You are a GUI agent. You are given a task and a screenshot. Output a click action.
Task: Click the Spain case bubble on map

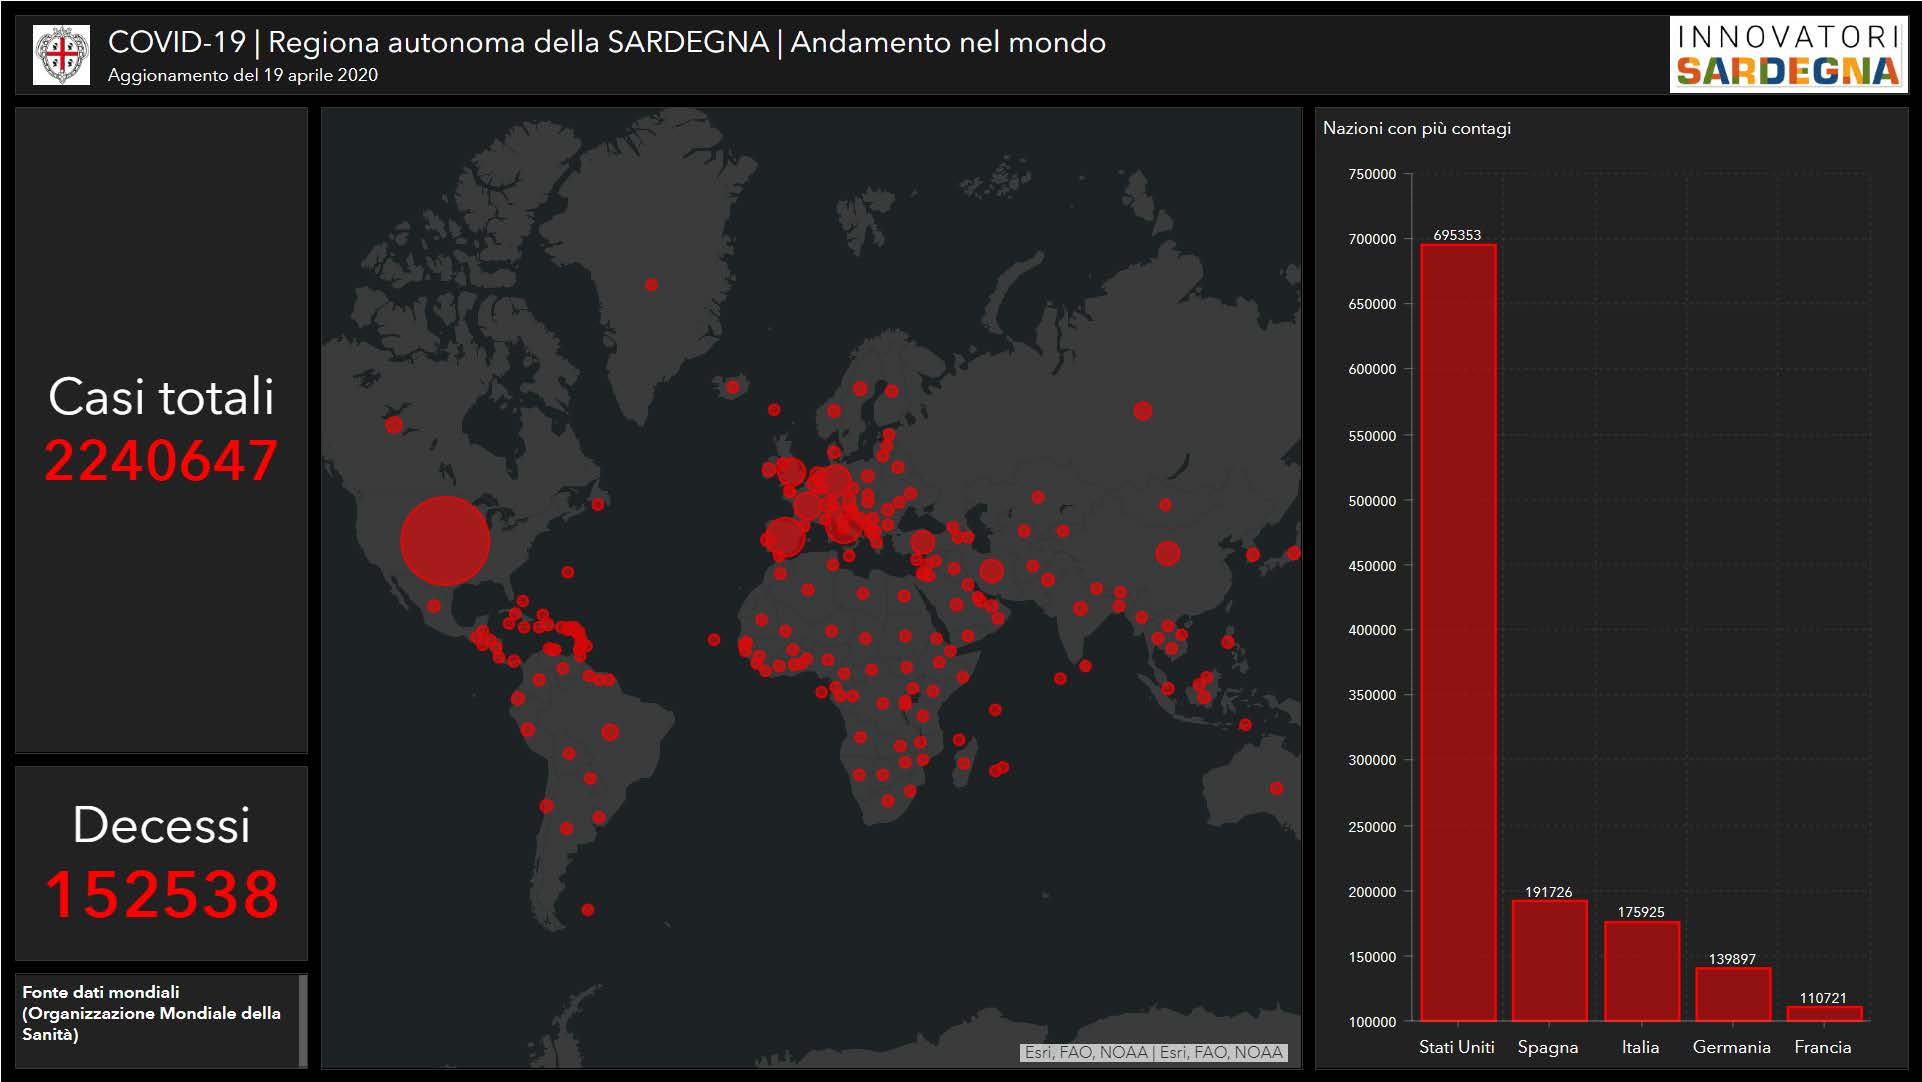point(785,537)
